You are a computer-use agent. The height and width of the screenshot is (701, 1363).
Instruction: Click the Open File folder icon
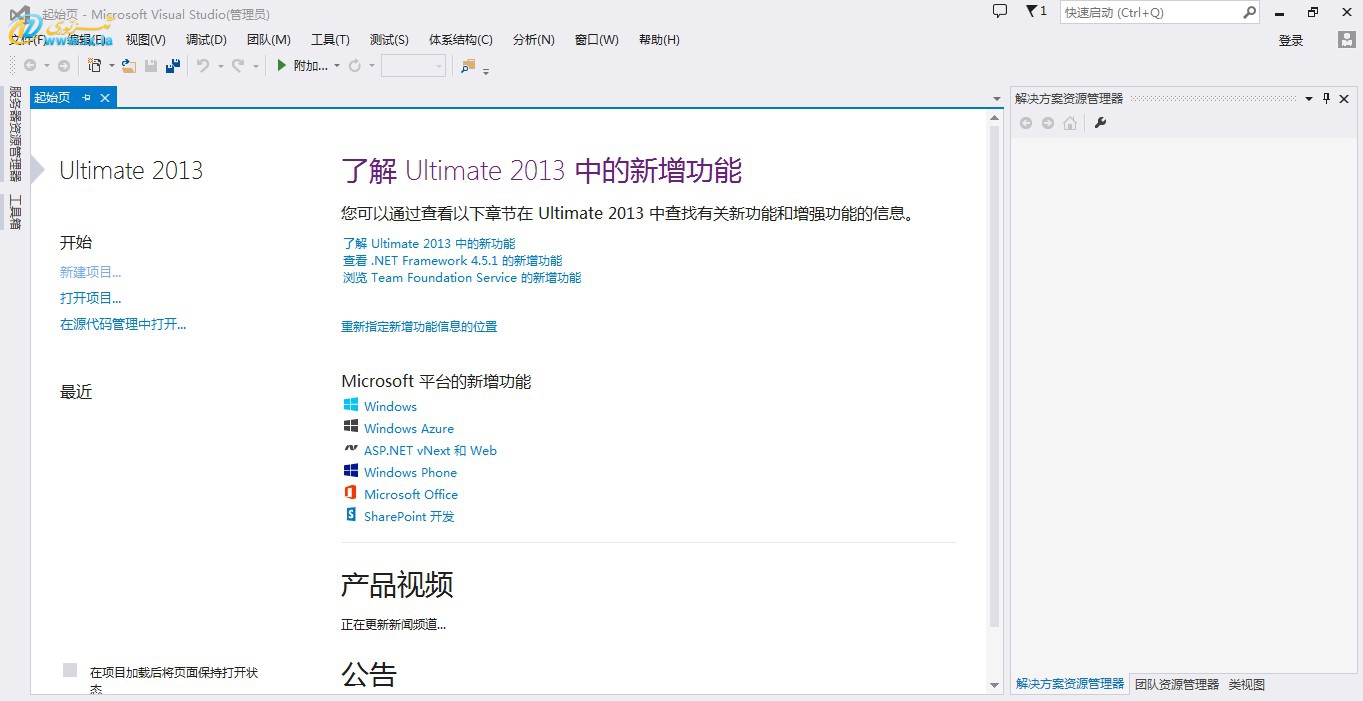click(x=128, y=66)
